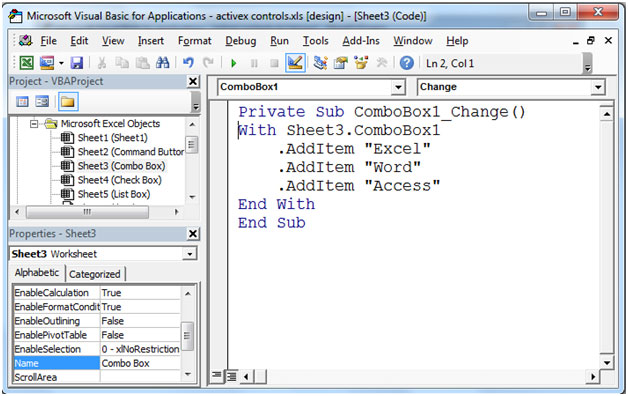Open the Properties Window toolbar icon
The image size is (628, 396).
click(x=340, y=63)
